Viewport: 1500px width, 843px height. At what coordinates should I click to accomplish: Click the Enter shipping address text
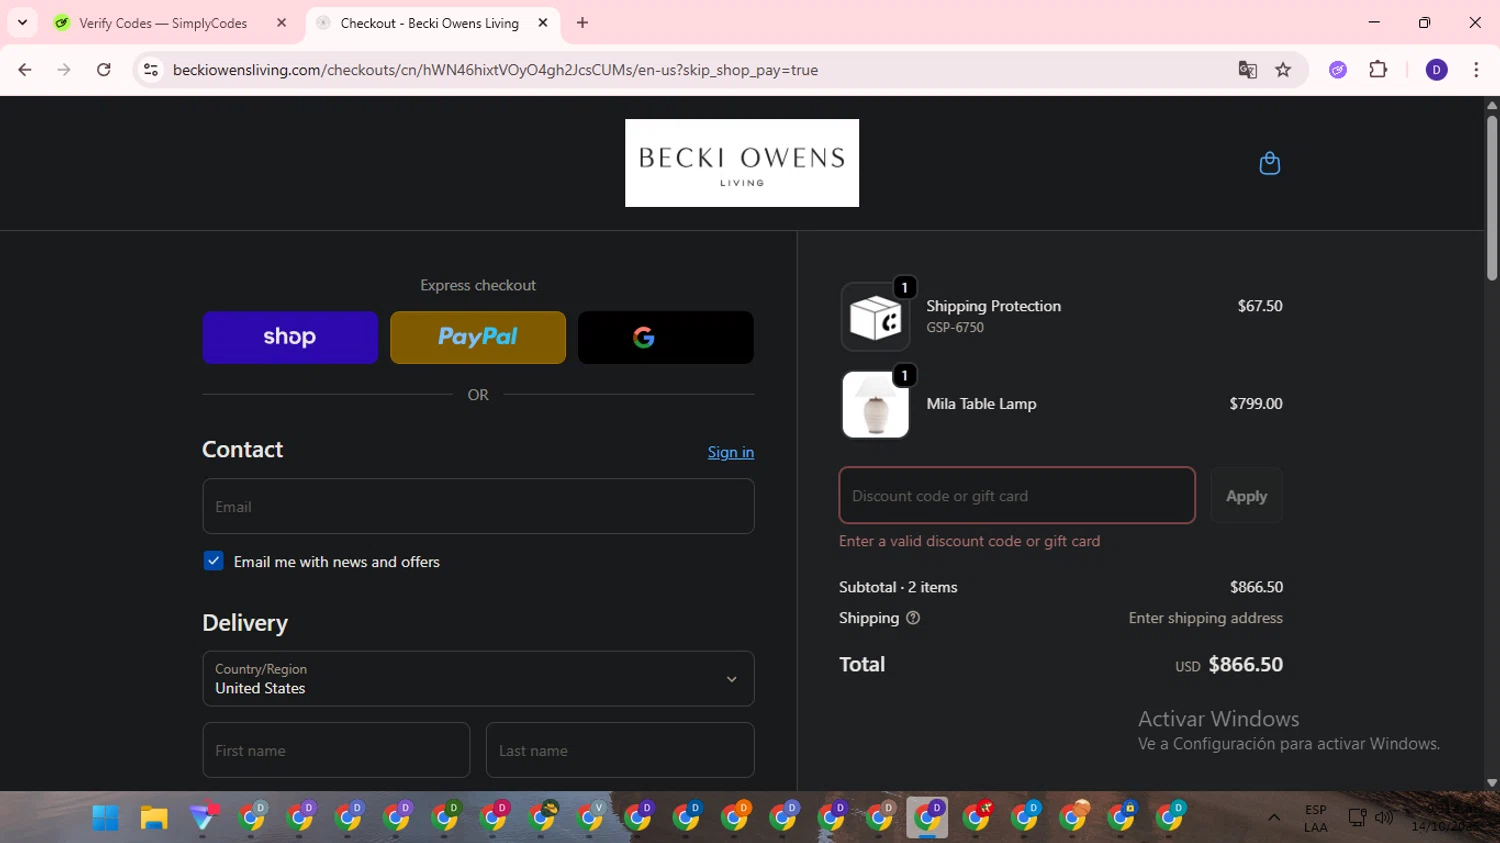(x=1205, y=618)
